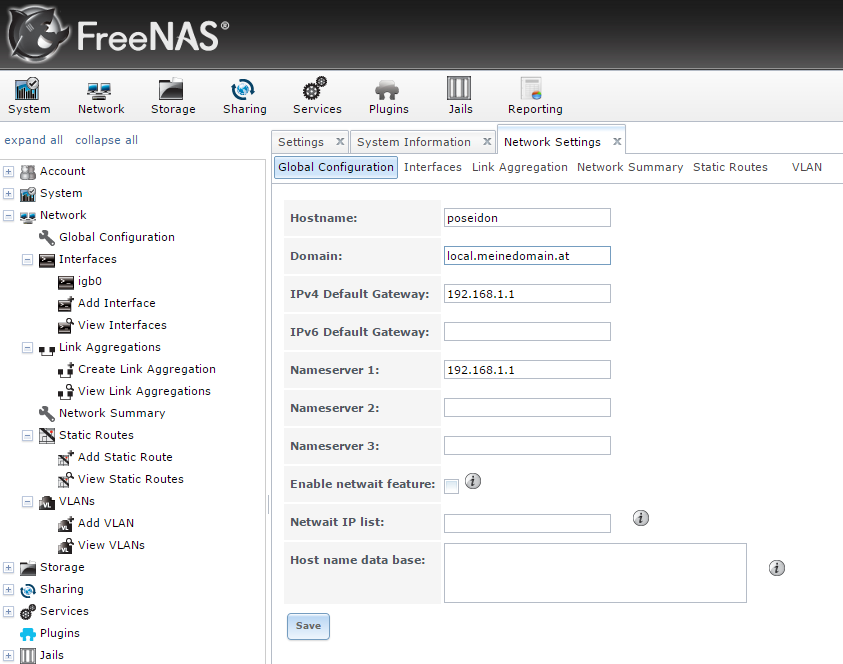Show info for netwait feature
This screenshot has height=664, width=843.
click(473, 481)
